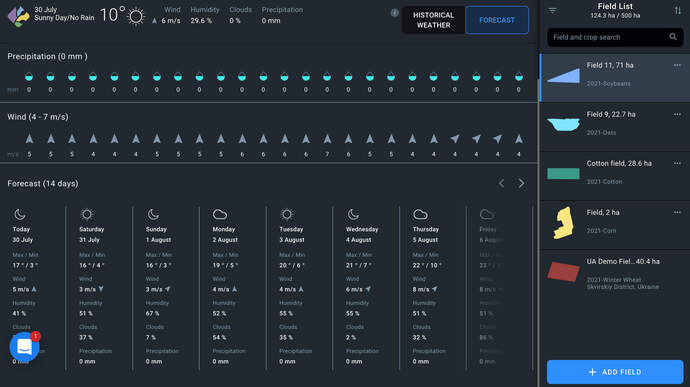Open the field list filter icon

pyautogui.click(x=553, y=11)
